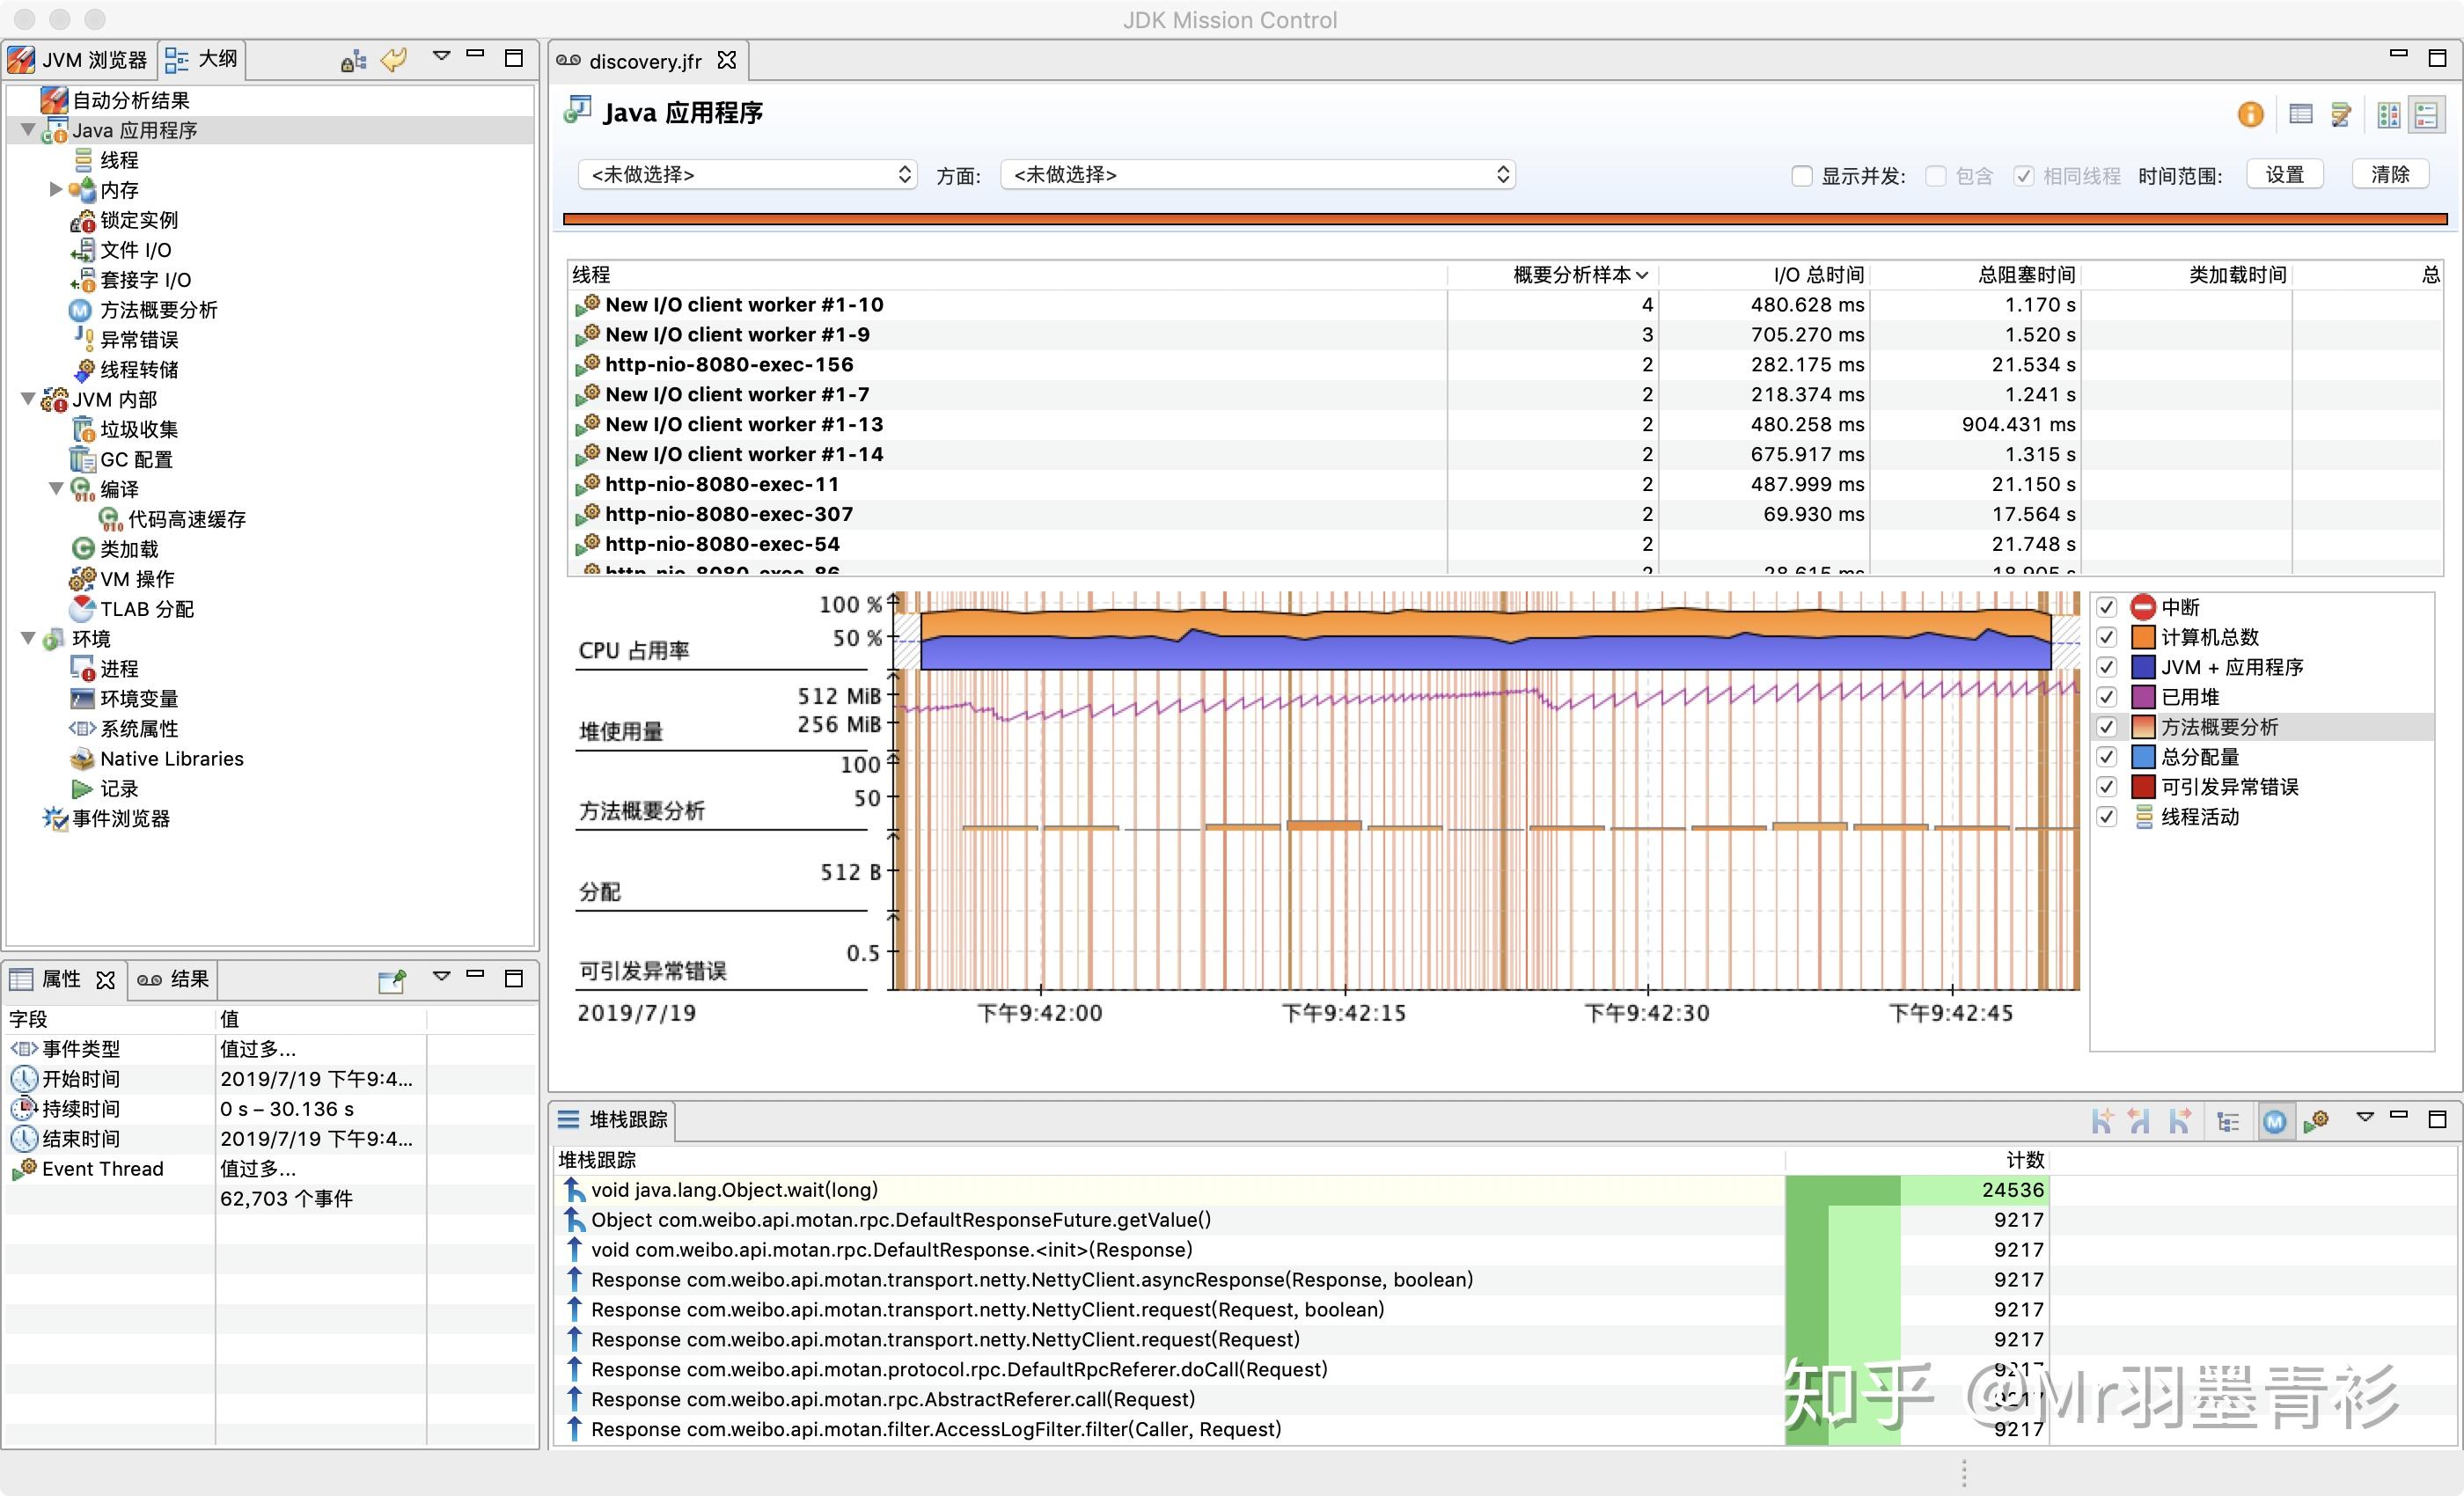
Task: Click the 锁定实例 lock instances icon
Action: click(x=82, y=220)
